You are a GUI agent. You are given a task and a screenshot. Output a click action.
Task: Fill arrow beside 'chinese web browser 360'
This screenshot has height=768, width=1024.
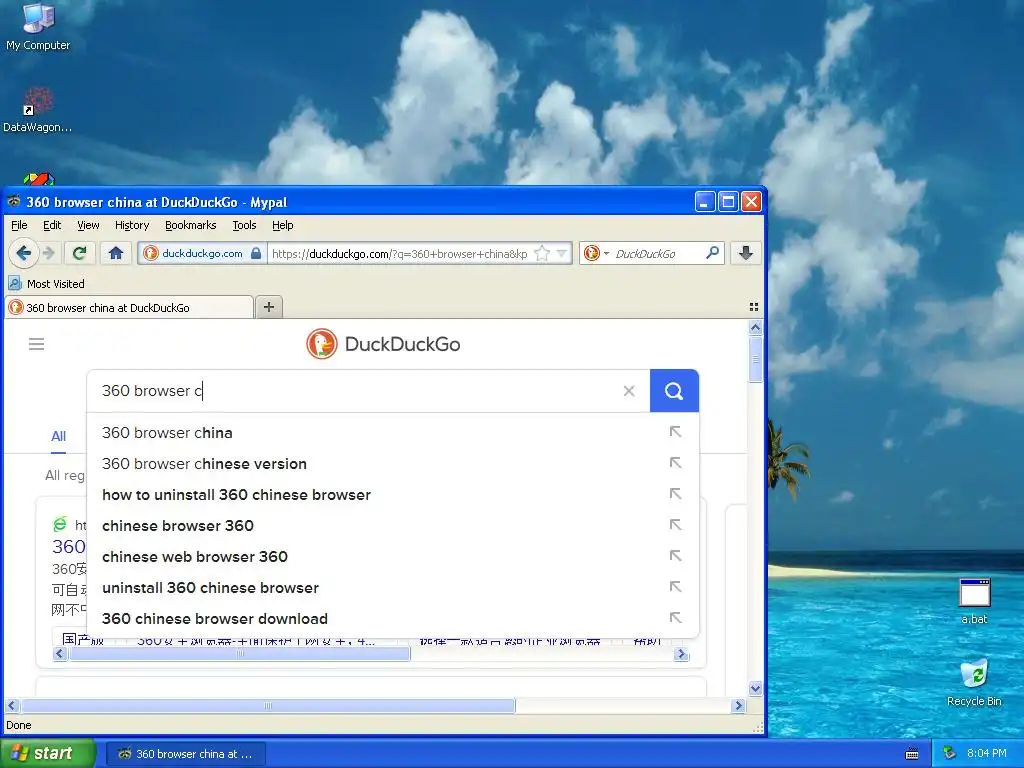tap(675, 556)
